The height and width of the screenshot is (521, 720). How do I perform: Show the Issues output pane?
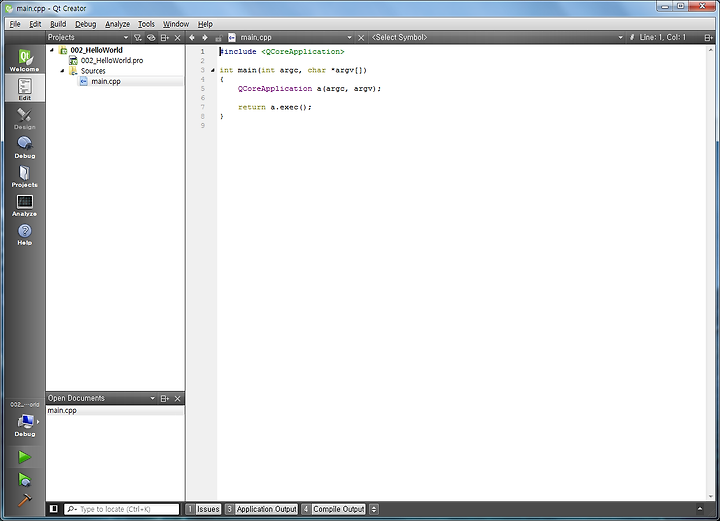pos(203,509)
